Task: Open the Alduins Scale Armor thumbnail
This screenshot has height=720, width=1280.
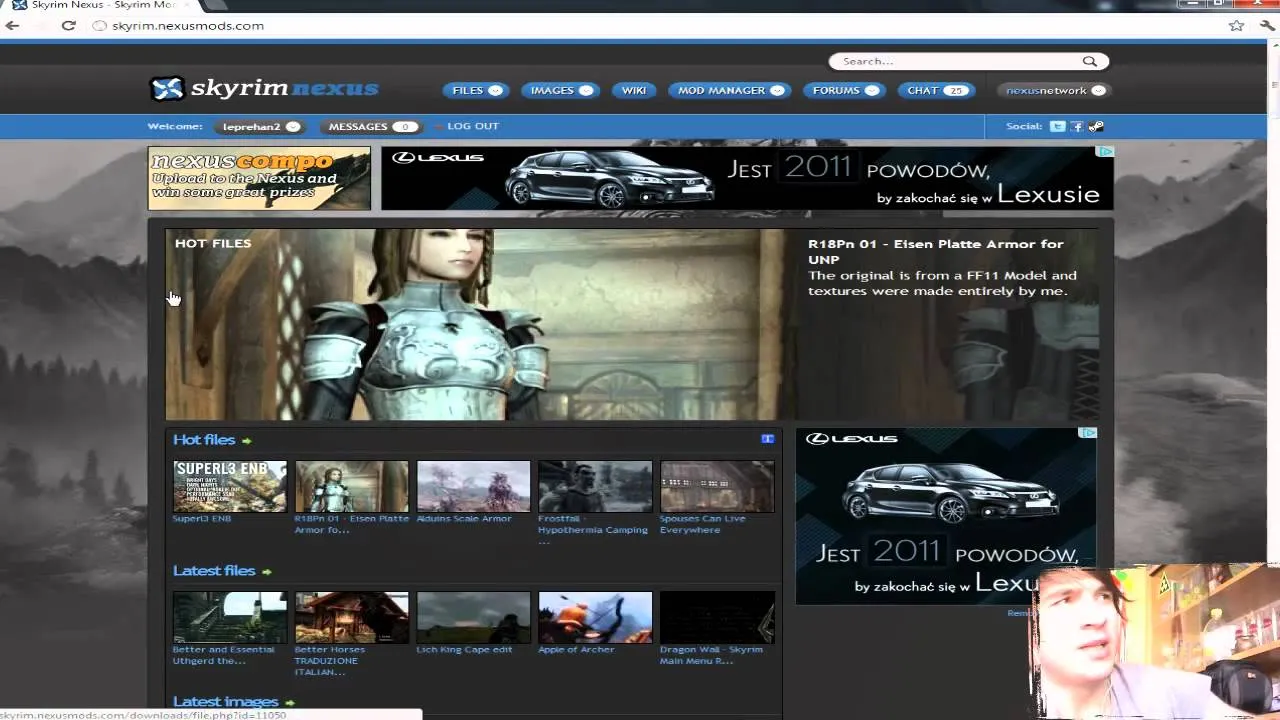Action: (x=474, y=486)
